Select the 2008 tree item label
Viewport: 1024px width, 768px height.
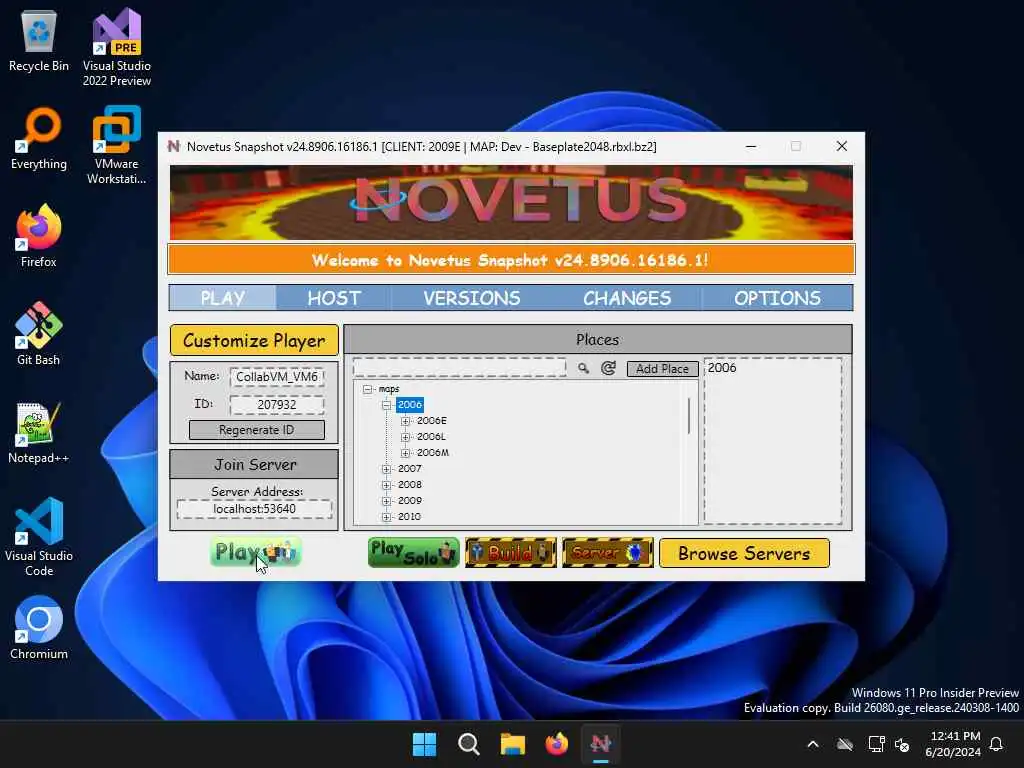(x=409, y=485)
